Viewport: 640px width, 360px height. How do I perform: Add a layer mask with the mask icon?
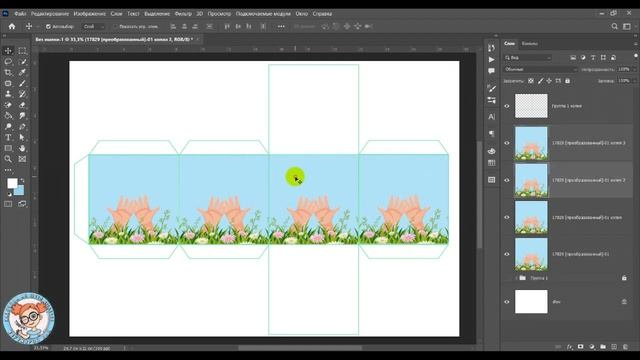click(580, 347)
